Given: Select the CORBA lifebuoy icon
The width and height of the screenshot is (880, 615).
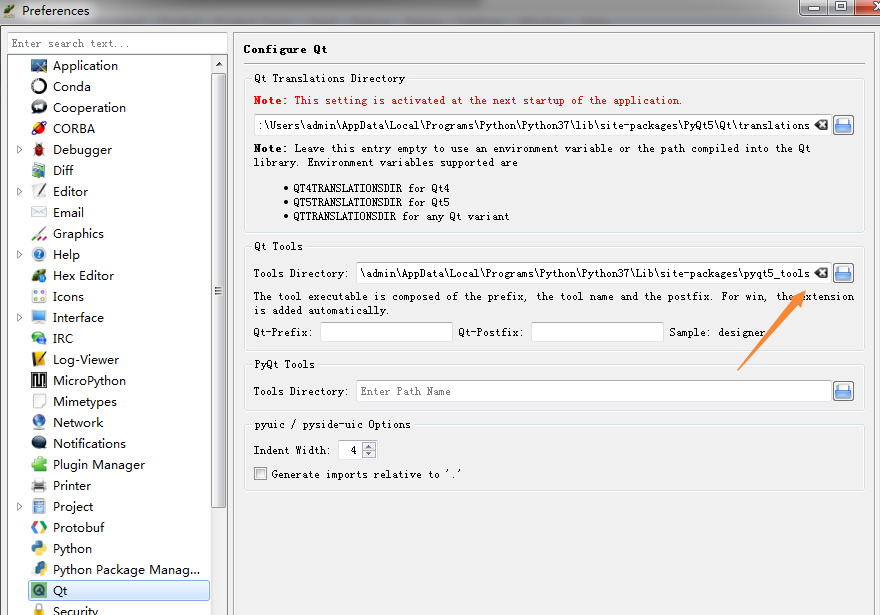Looking at the screenshot, I should 39,129.
